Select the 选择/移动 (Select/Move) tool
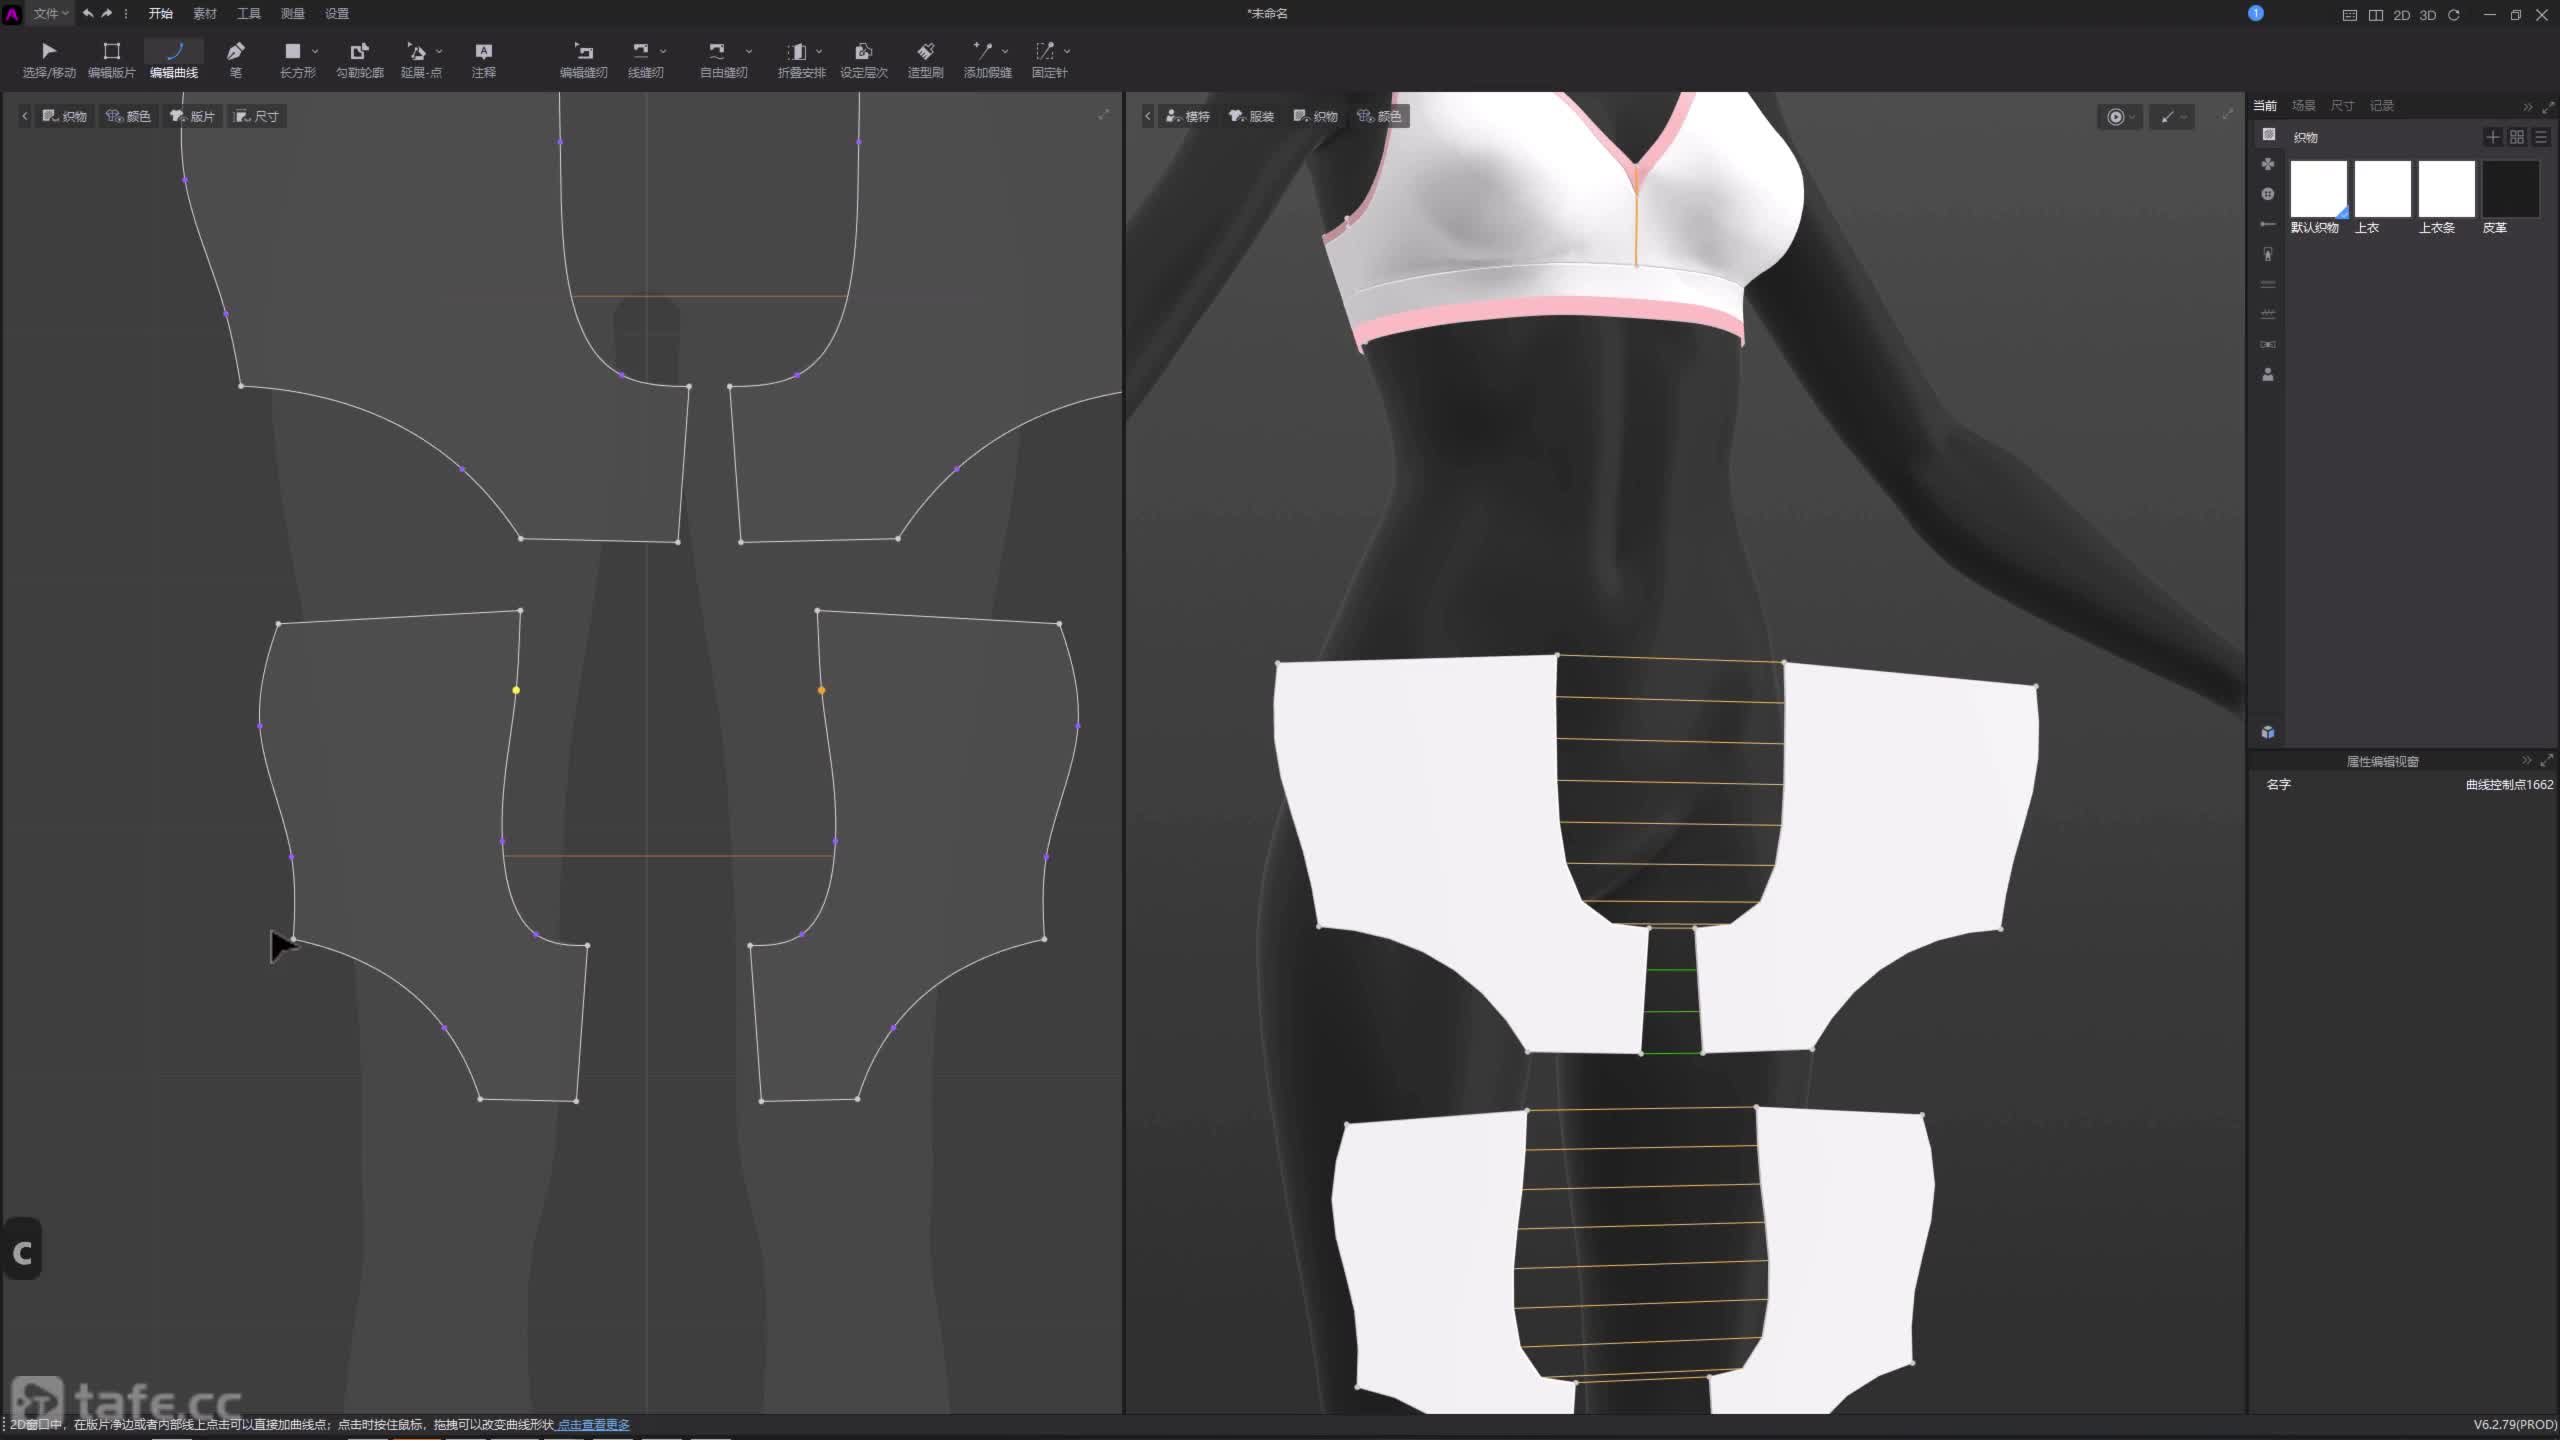The image size is (2560, 1440). [49, 59]
